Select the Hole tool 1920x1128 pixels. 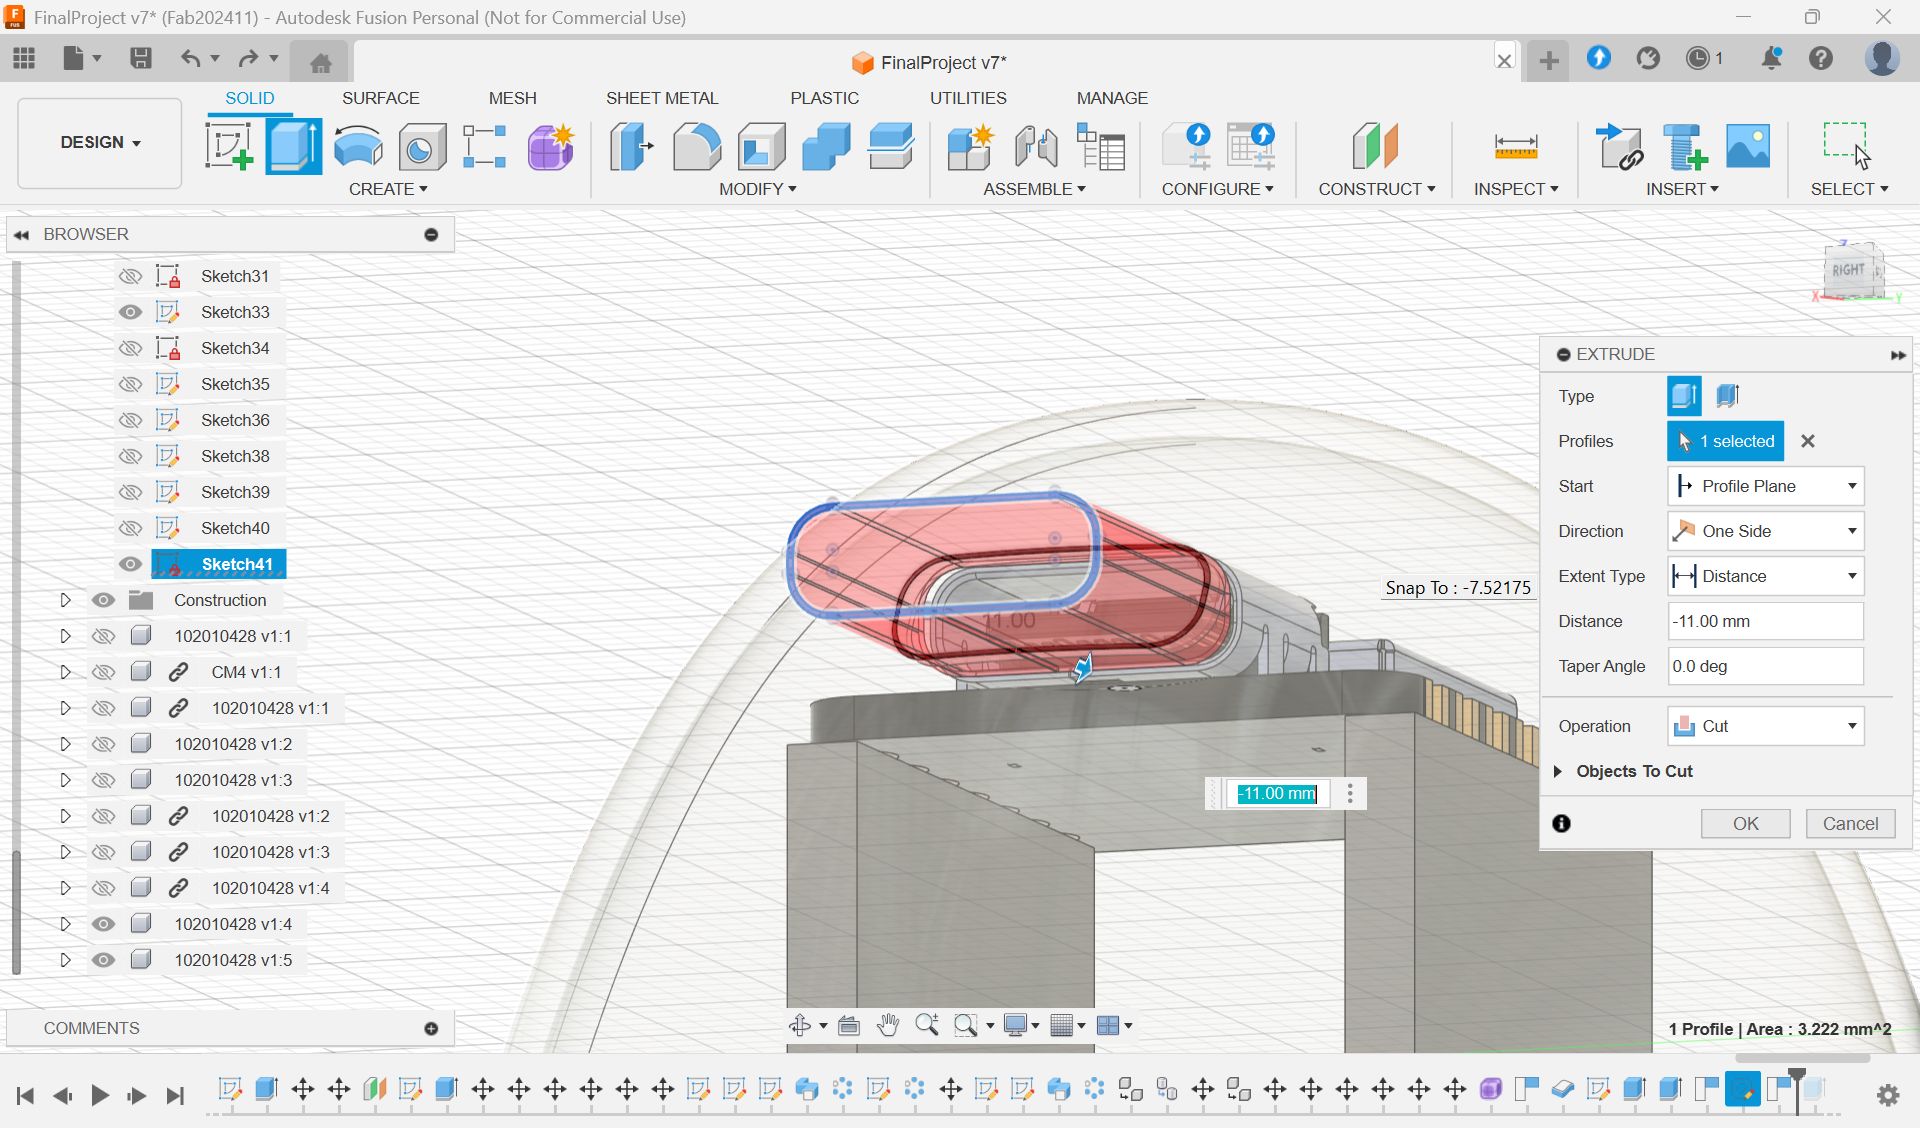coord(422,146)
